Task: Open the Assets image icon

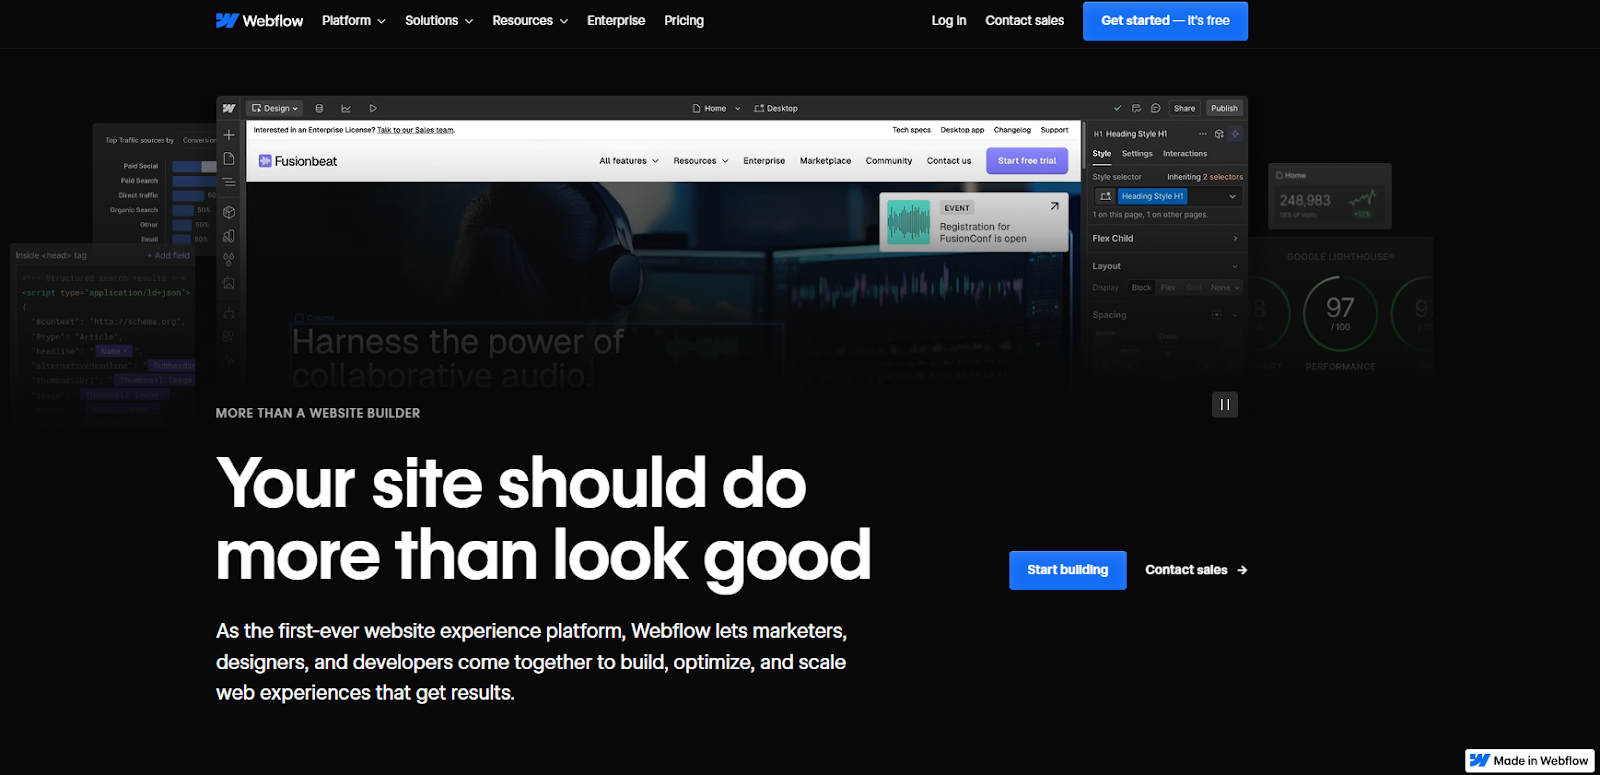Action: coord(229,283)
